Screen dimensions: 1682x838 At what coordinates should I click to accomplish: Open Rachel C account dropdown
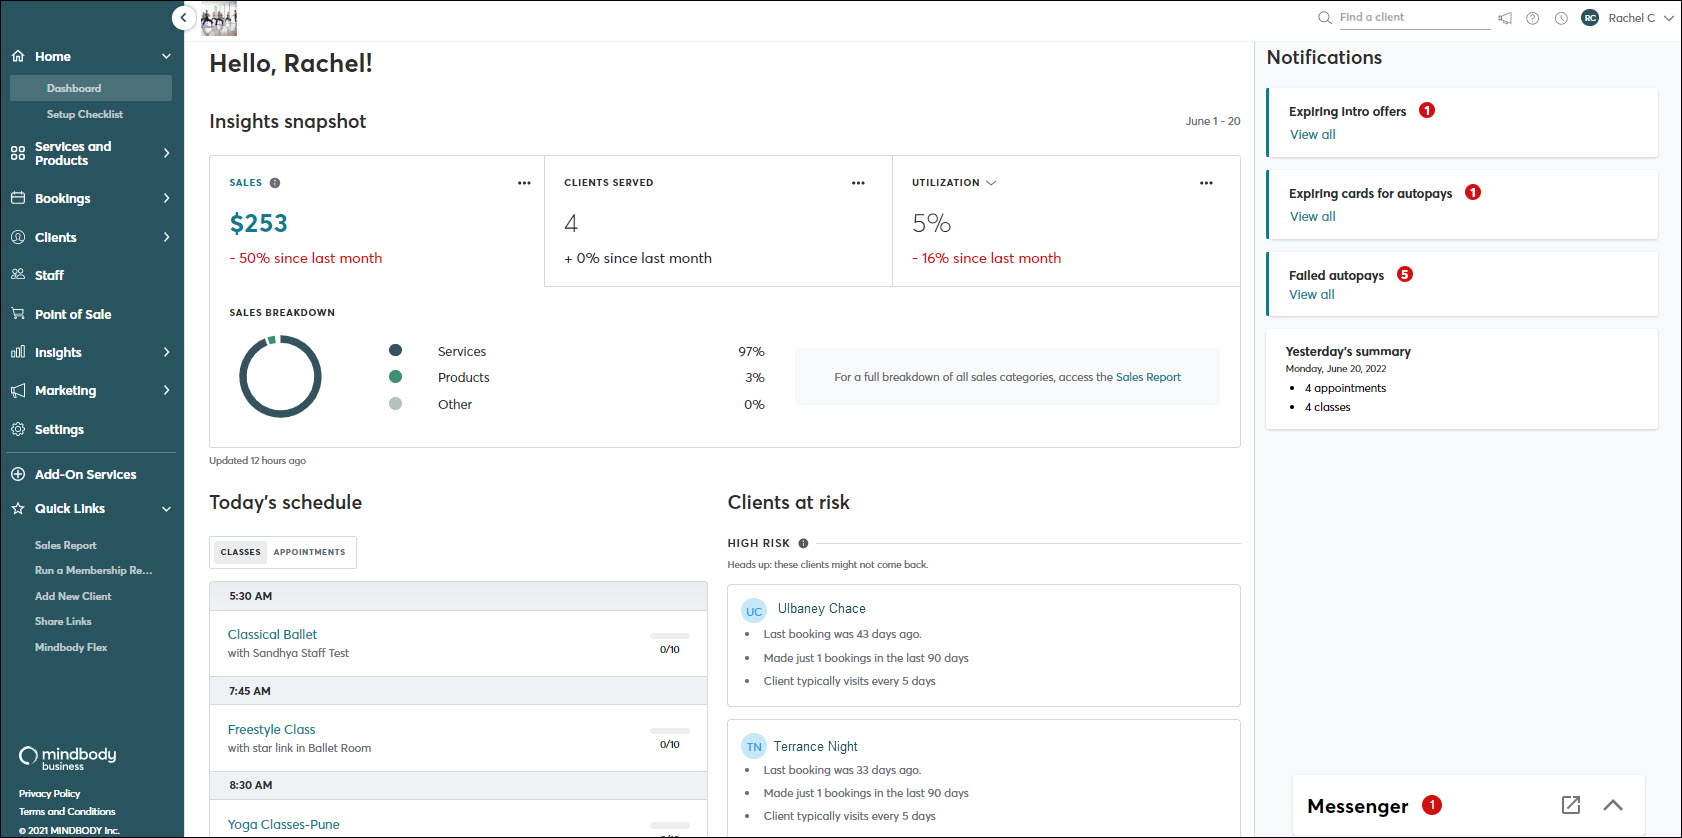pyautogui.click(x=1668, y=18)
